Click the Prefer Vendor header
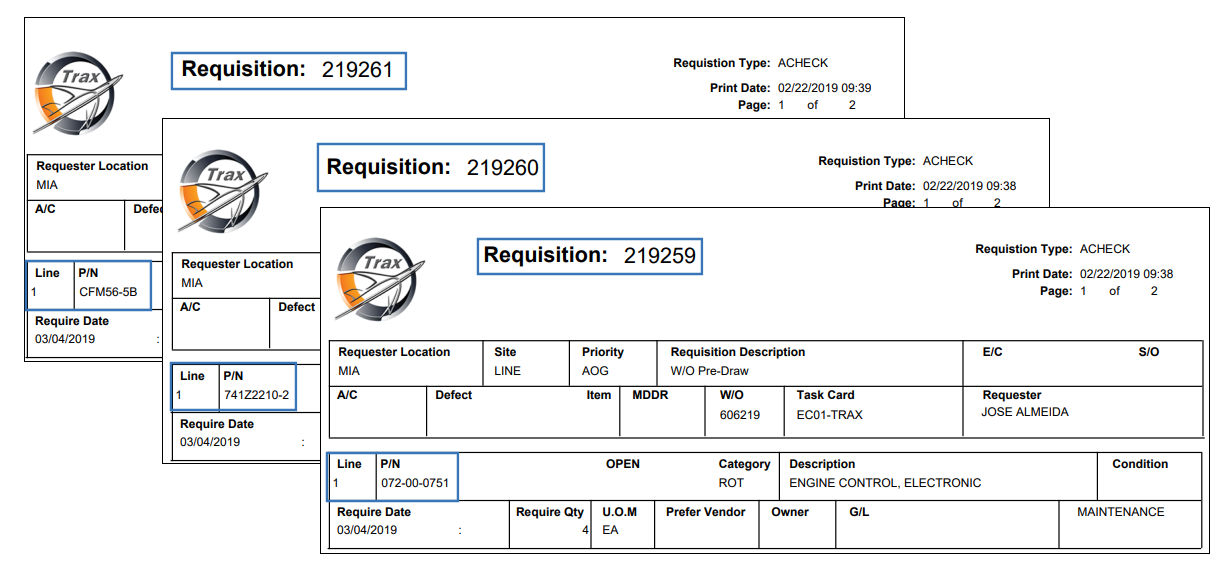This screenshot has width=1225, height=570. click(x=706, y=512)
